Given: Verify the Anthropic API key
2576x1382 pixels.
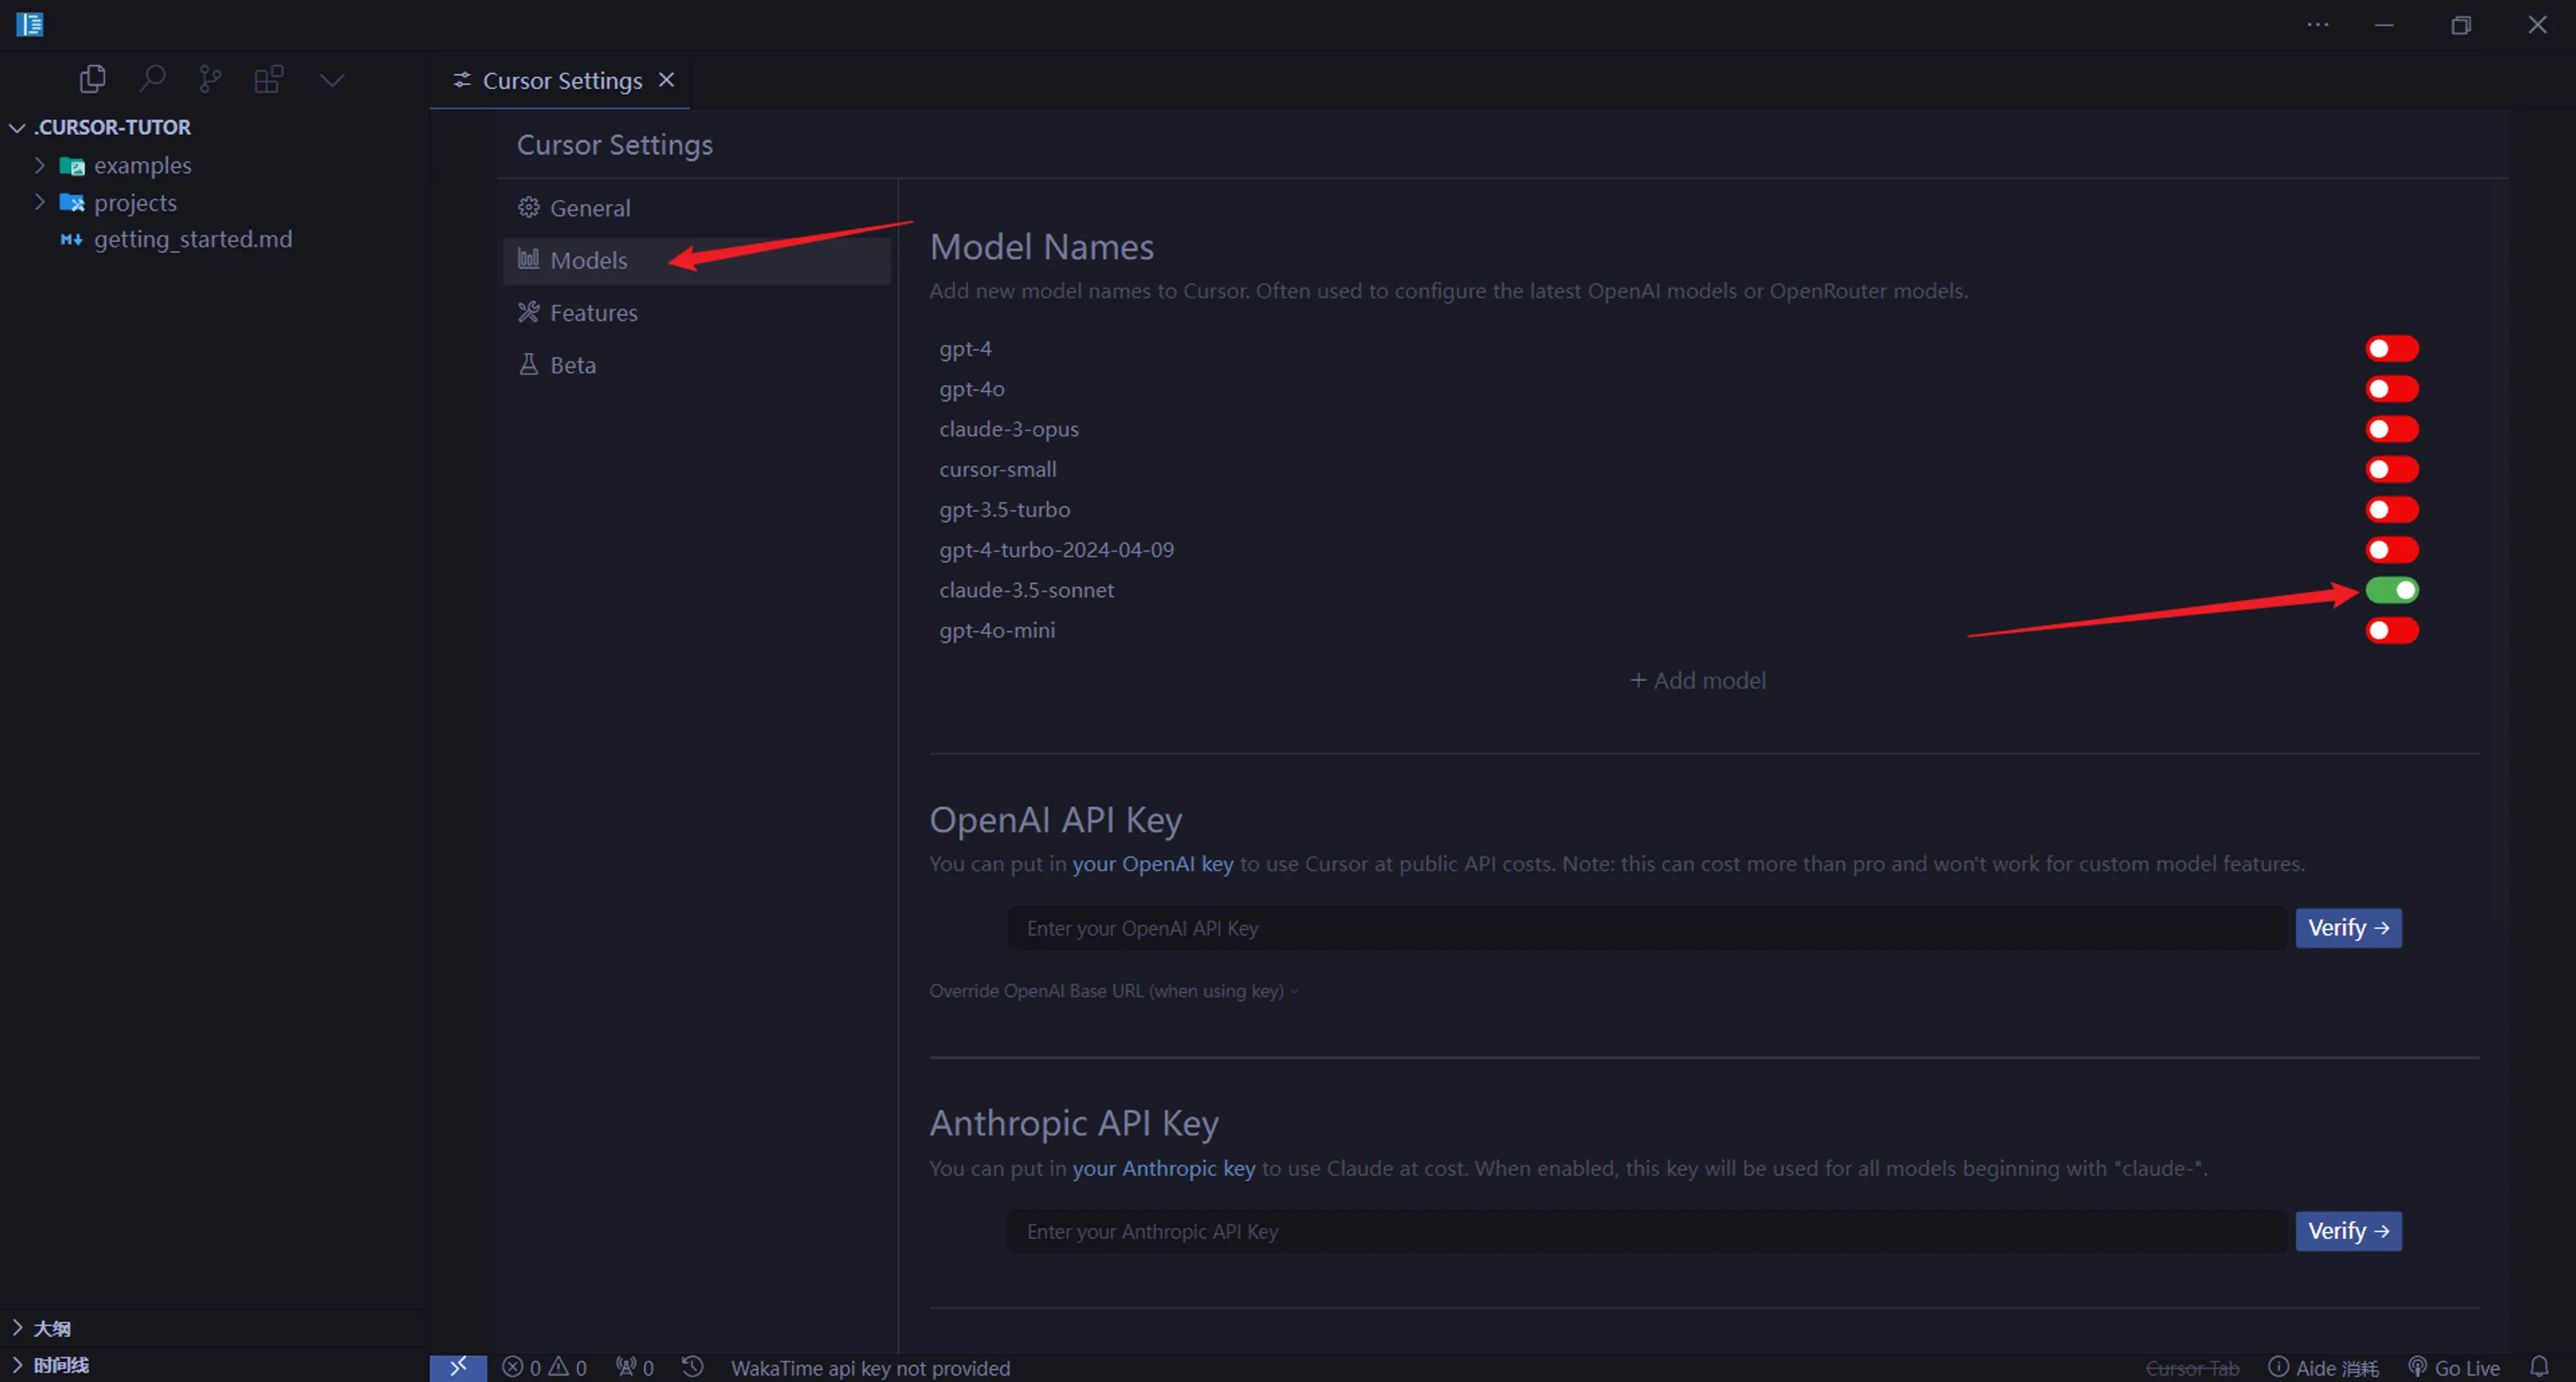Looking at the screenshot, I should tap(2347, 1231).
